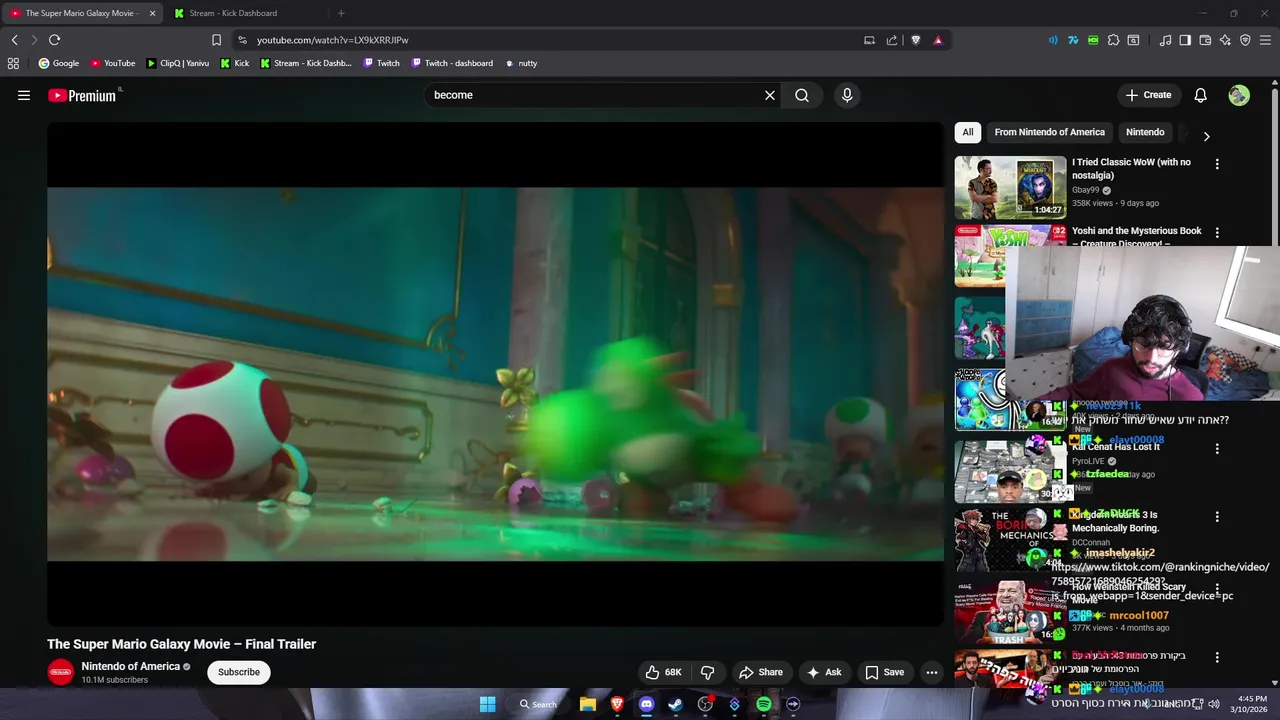Open the nutty bookmark
This screenshot has height=720, width=1280.
521,63
